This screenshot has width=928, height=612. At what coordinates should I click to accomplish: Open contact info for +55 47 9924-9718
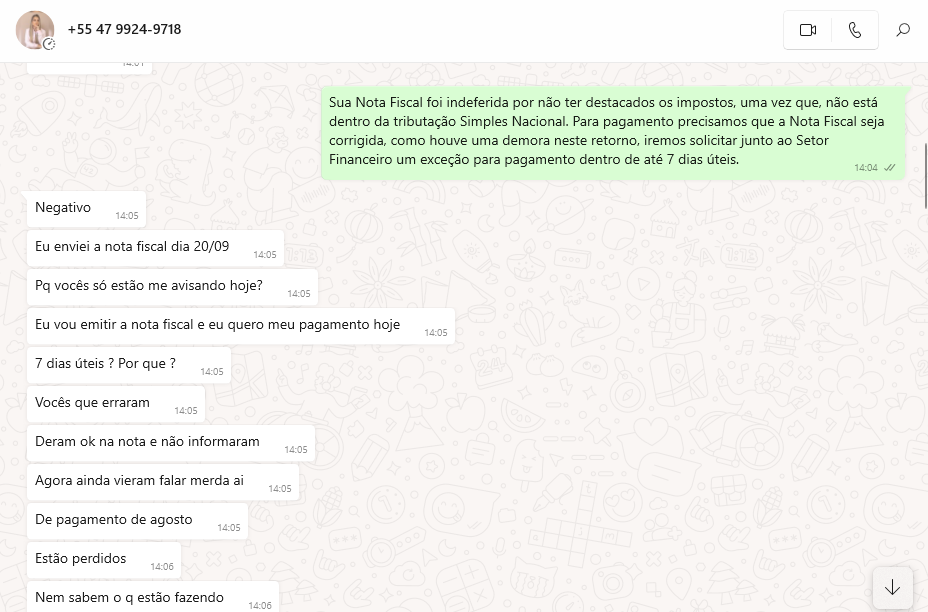[x=124, y=30]
